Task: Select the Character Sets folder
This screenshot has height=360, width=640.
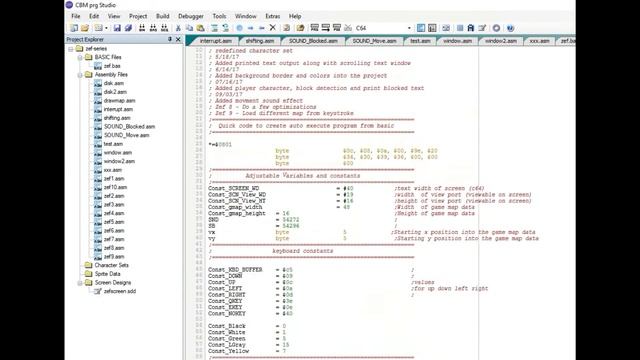Action: pos(111,265)
